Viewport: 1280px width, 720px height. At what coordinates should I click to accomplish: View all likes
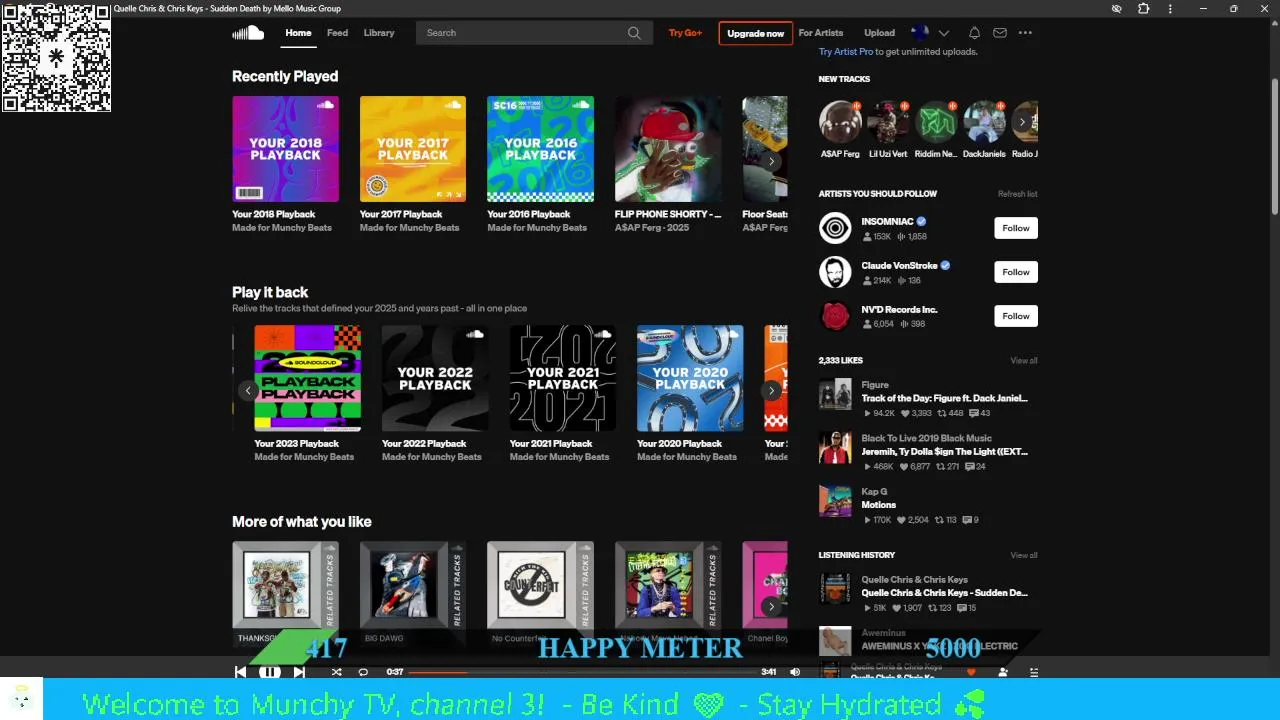click(x=1024, y=361)
